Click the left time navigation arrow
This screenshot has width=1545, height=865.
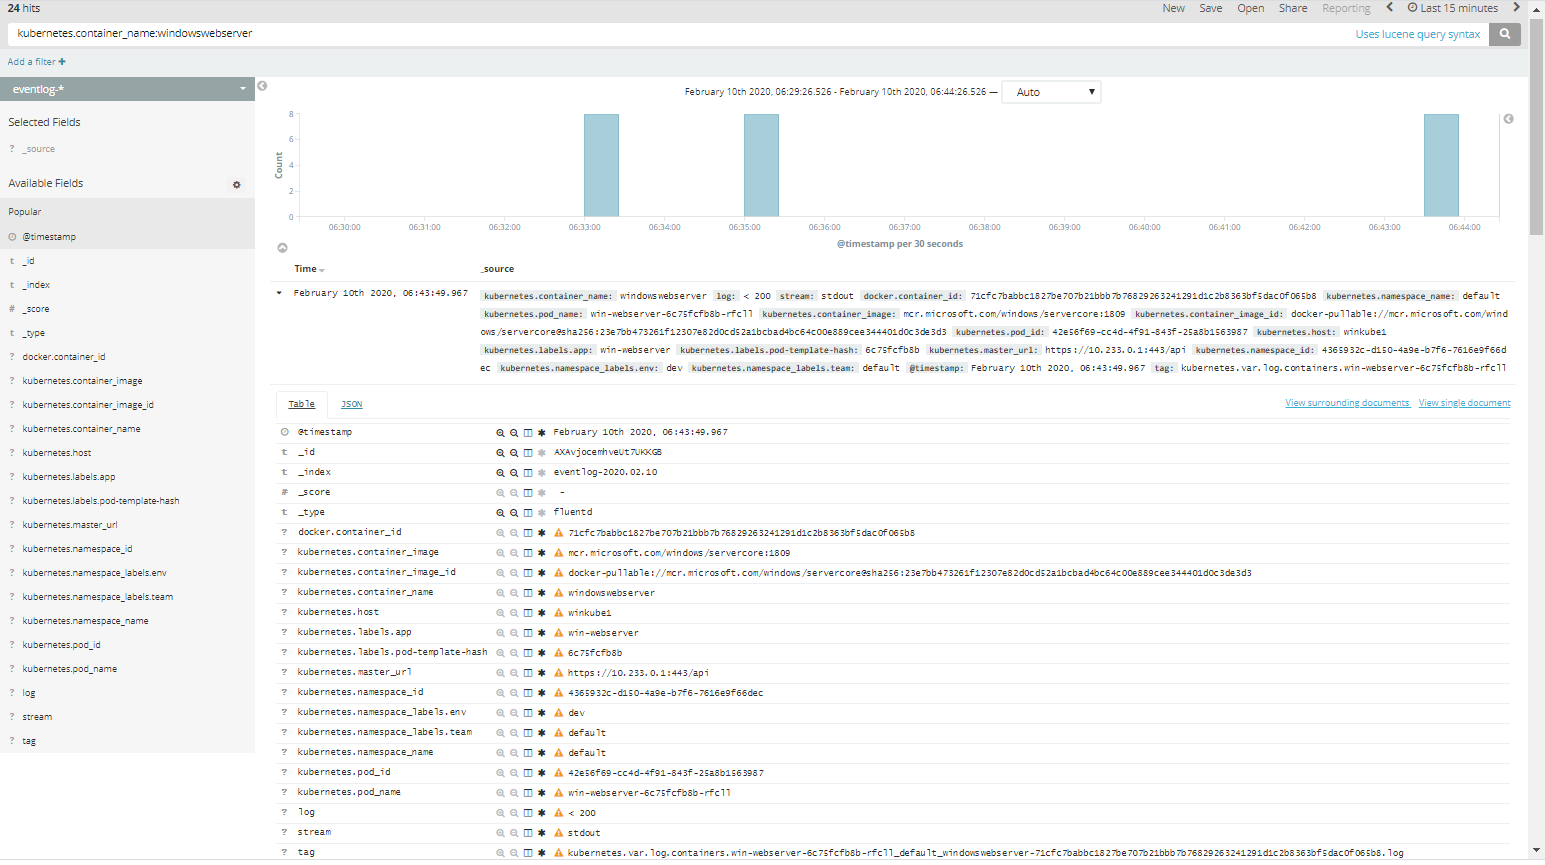[1389, 8]
